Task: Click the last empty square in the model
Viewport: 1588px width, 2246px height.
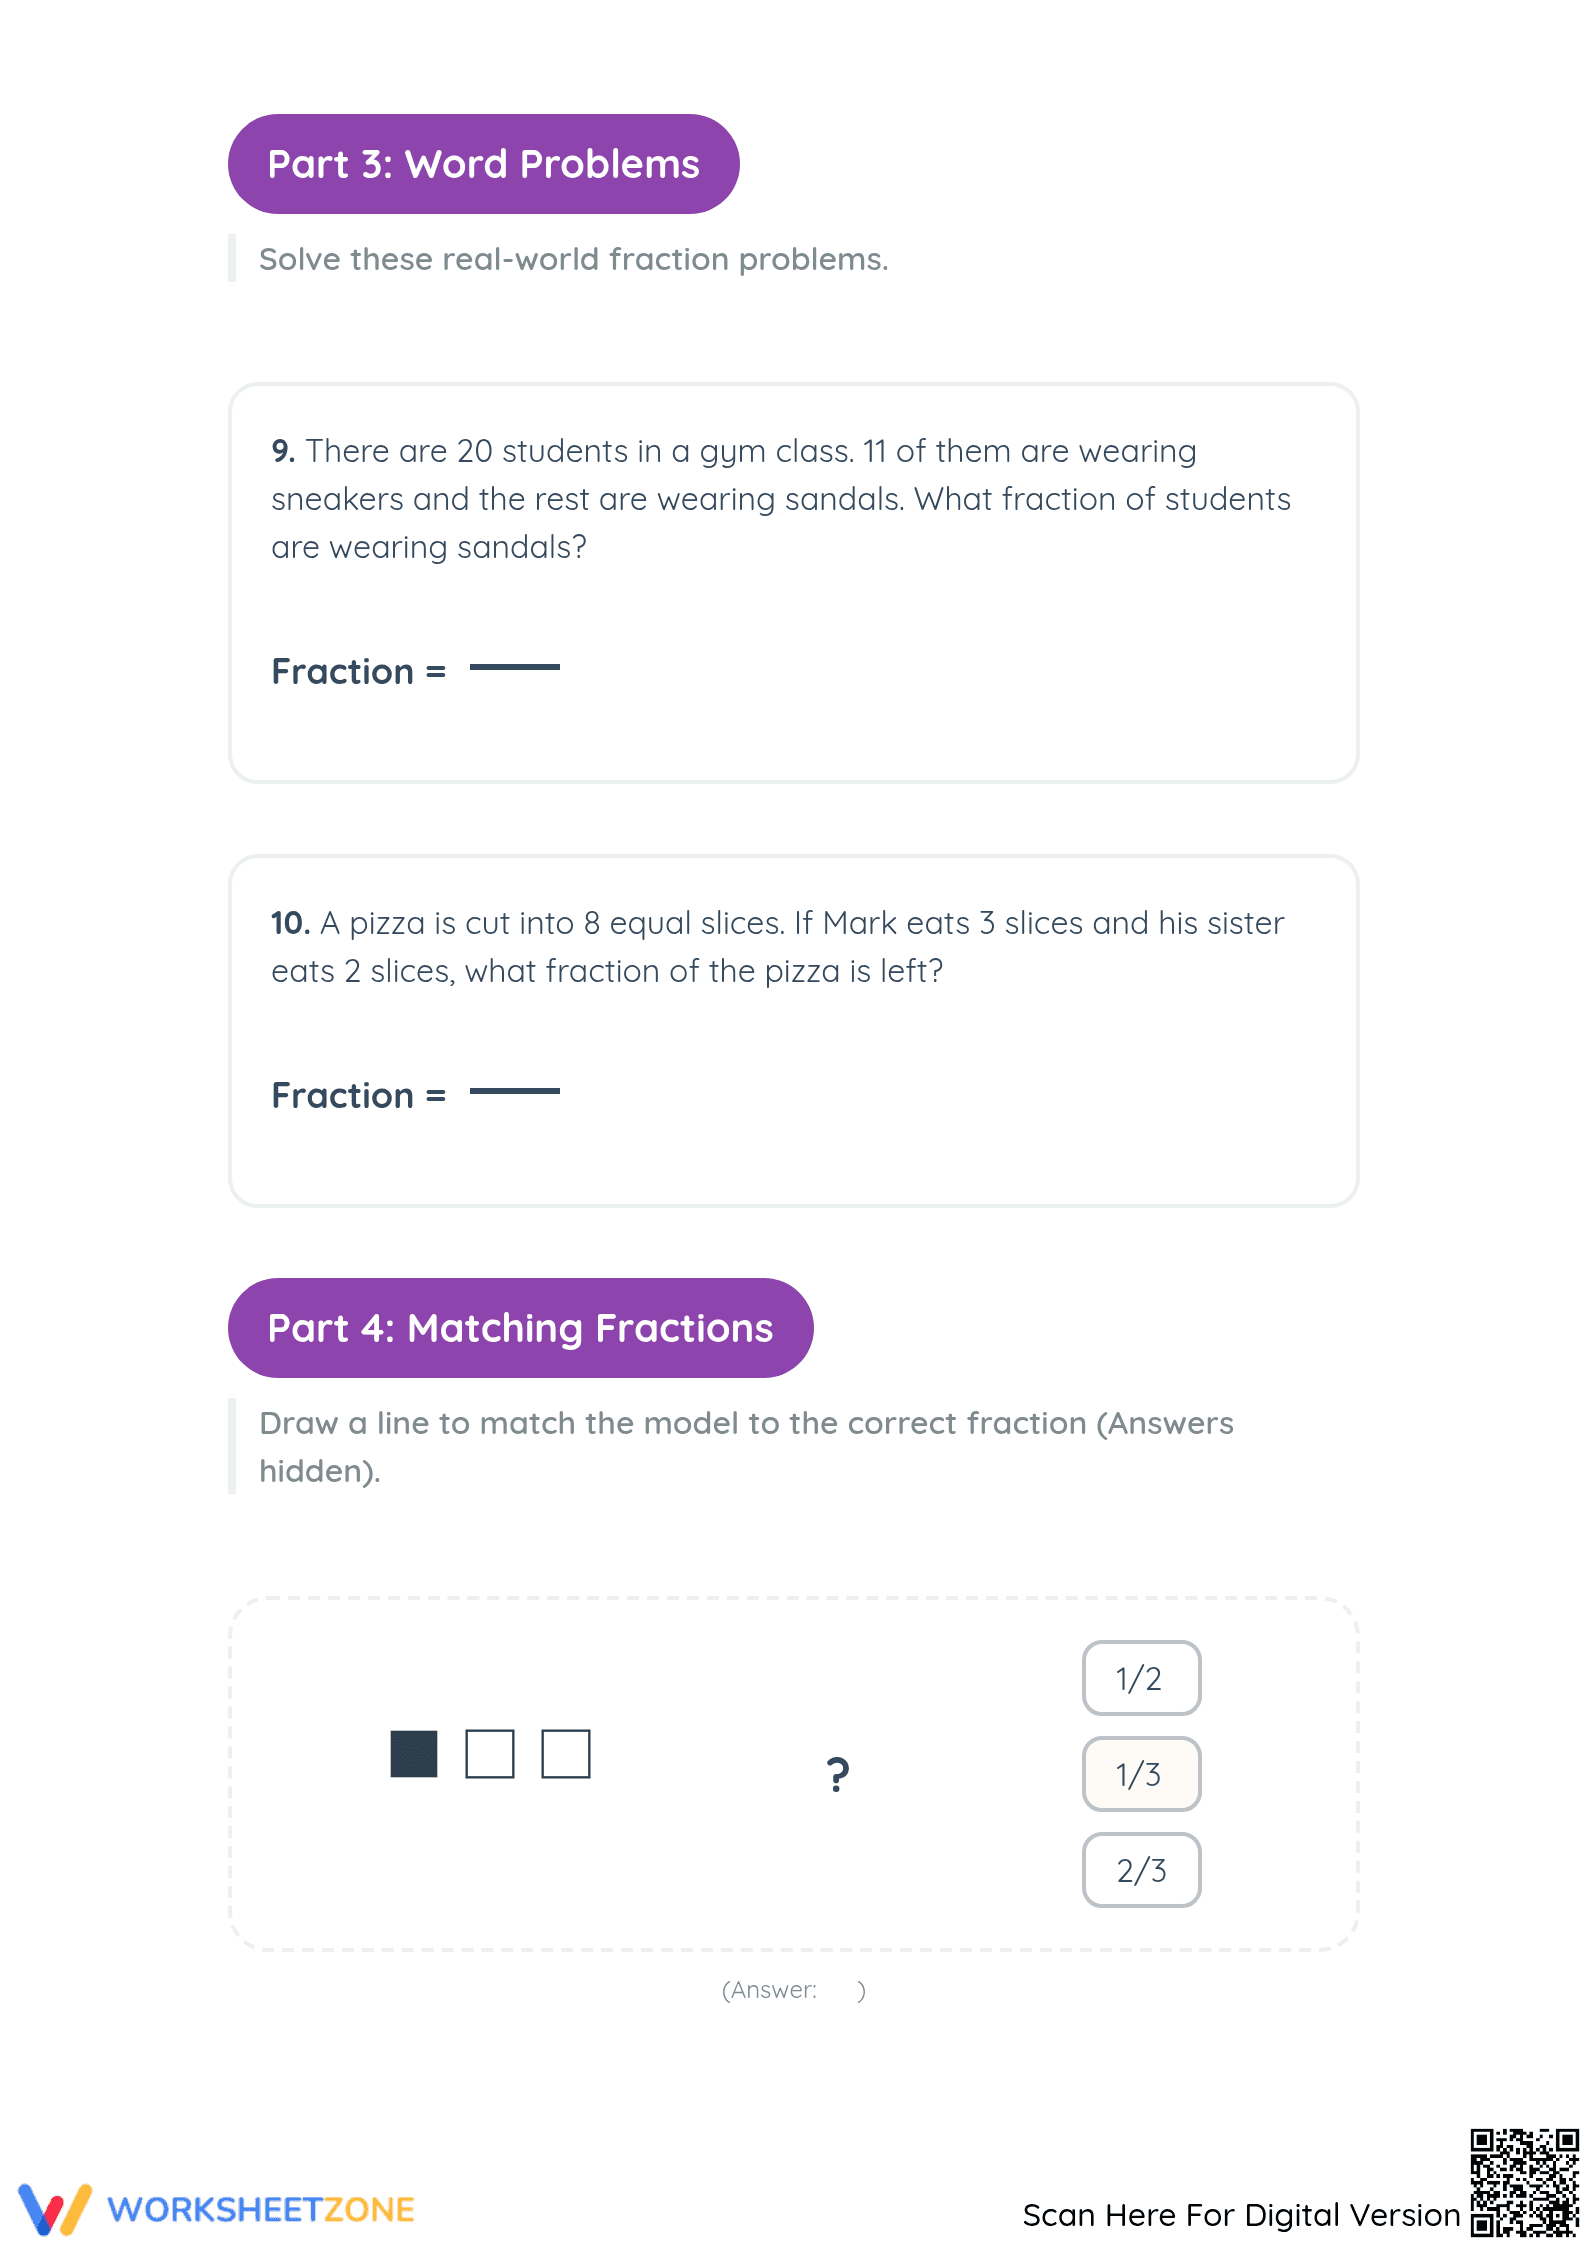Action: point(566,1754)
